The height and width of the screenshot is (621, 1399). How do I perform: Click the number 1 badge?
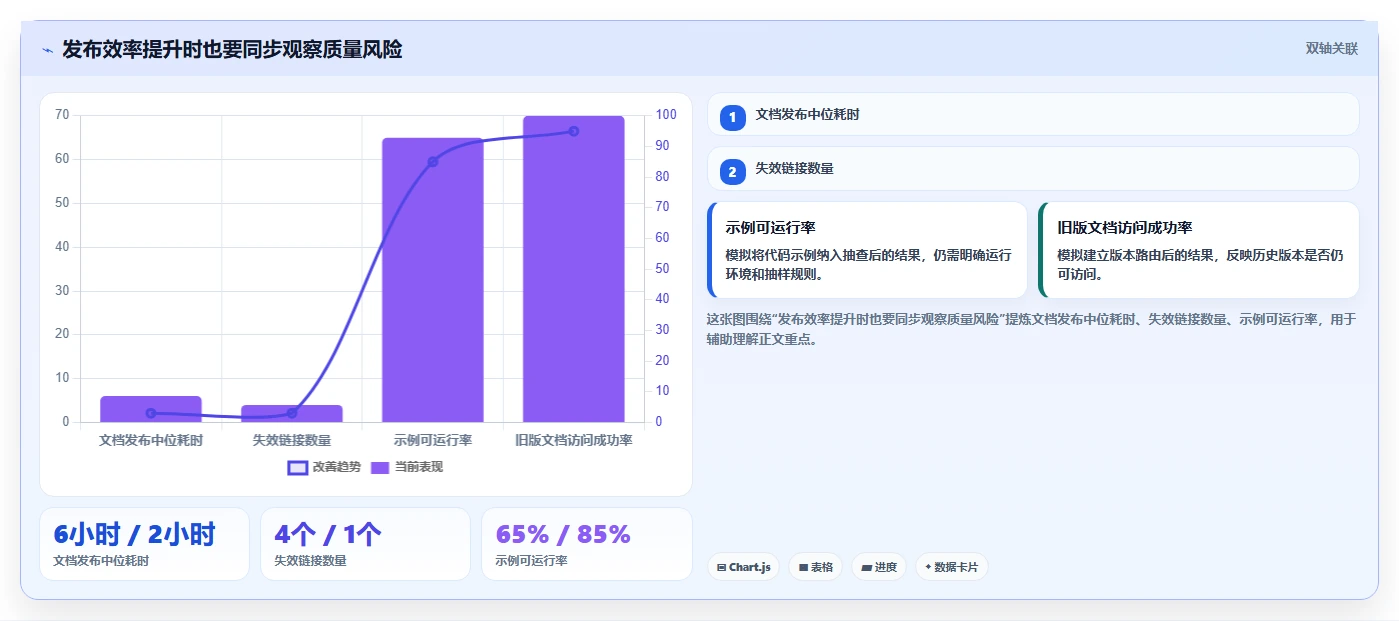tap(732, 117)
